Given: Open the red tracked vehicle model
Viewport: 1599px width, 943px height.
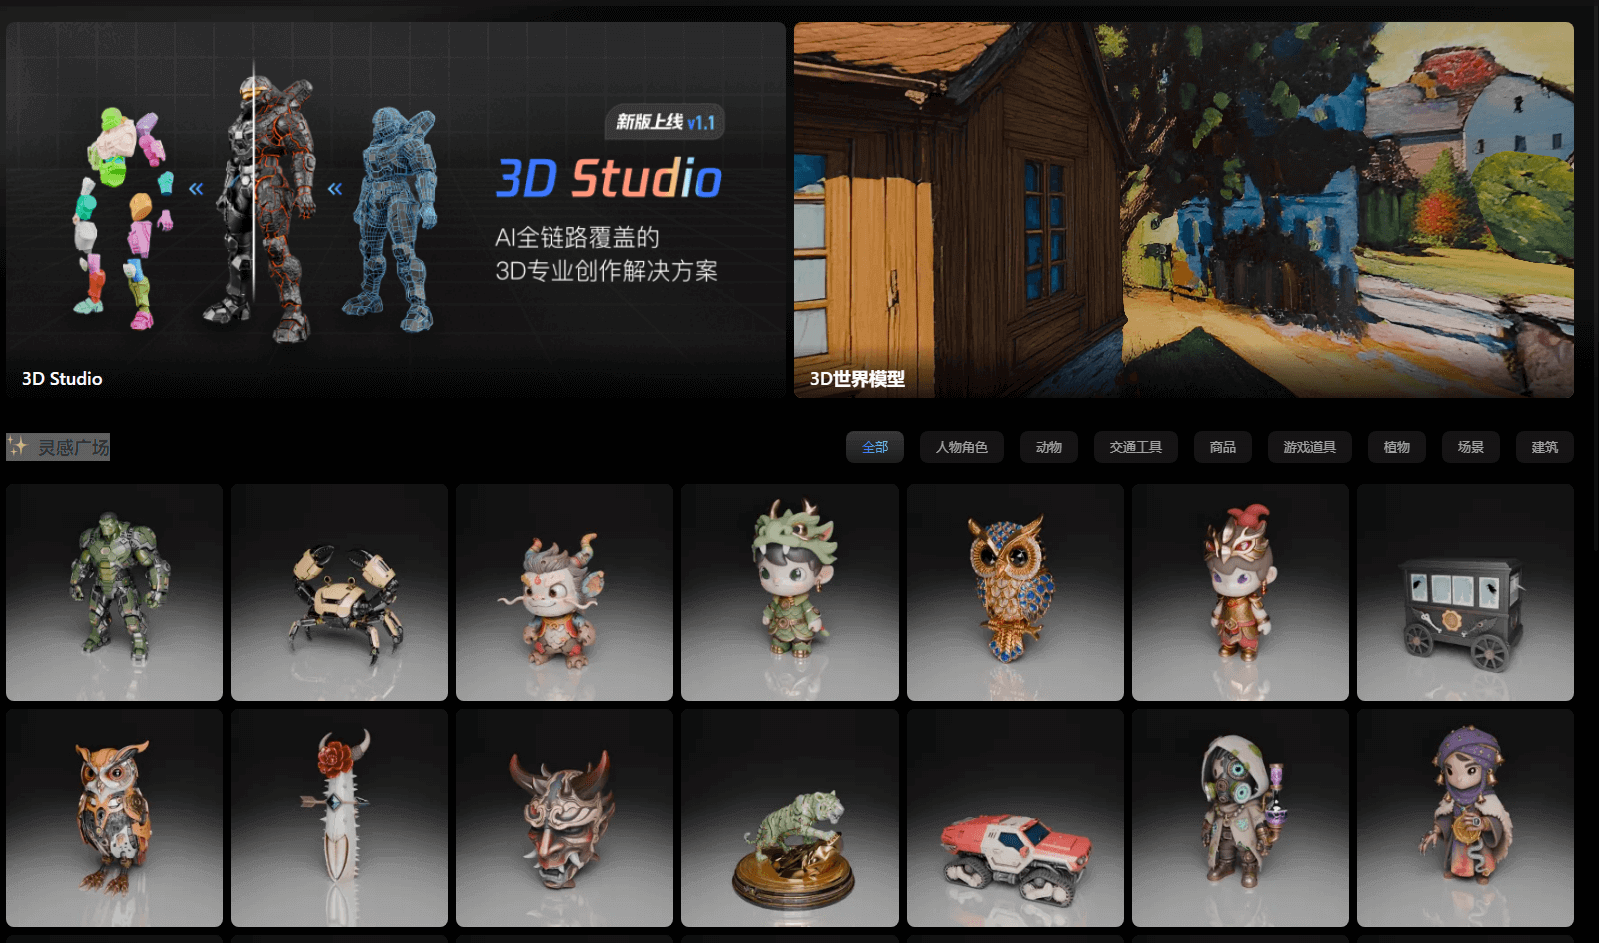Looking at the screenshot, I should click(x=1015, y=818).
